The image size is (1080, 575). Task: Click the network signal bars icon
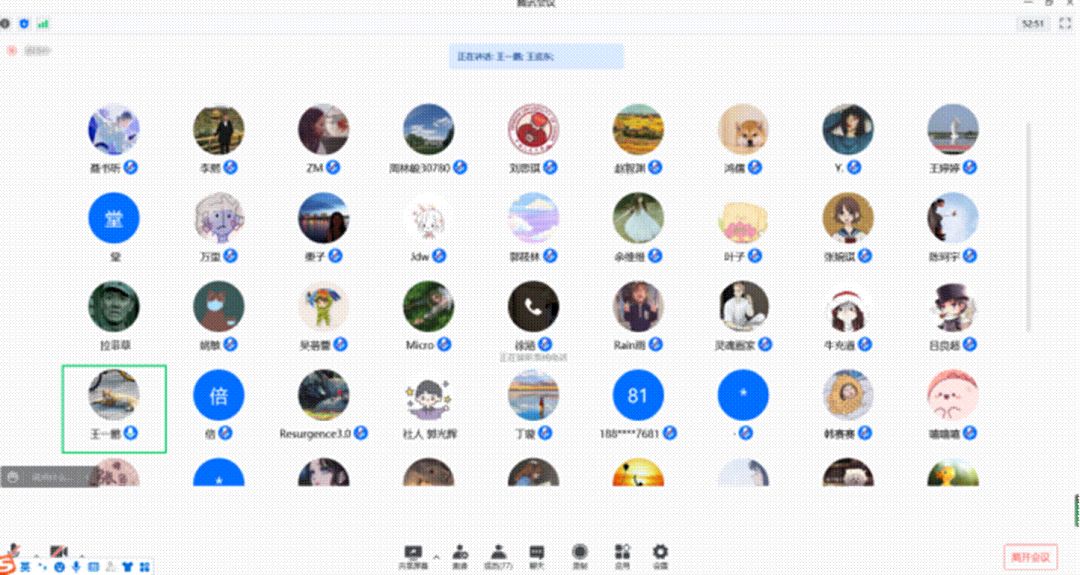tap(43, 23)
